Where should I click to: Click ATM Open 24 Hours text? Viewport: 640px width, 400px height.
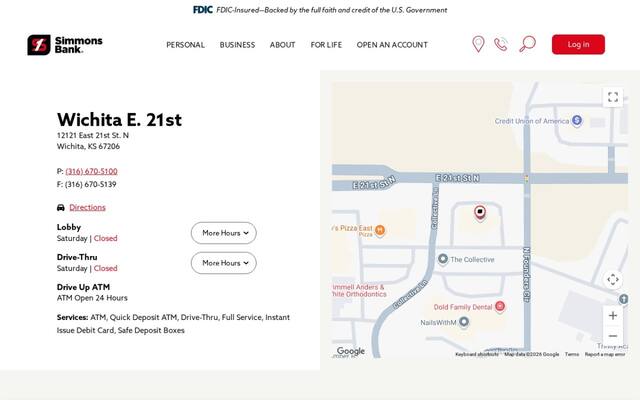(92, 298)
